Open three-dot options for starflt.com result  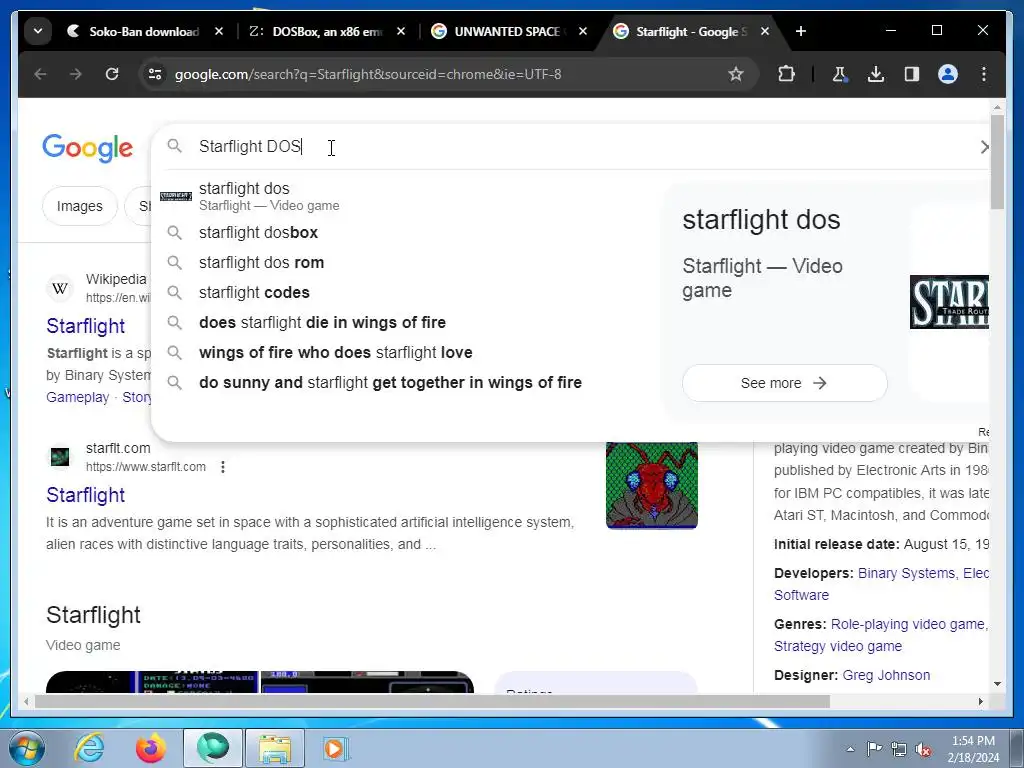pyautogui.click(x=223, y=467)
